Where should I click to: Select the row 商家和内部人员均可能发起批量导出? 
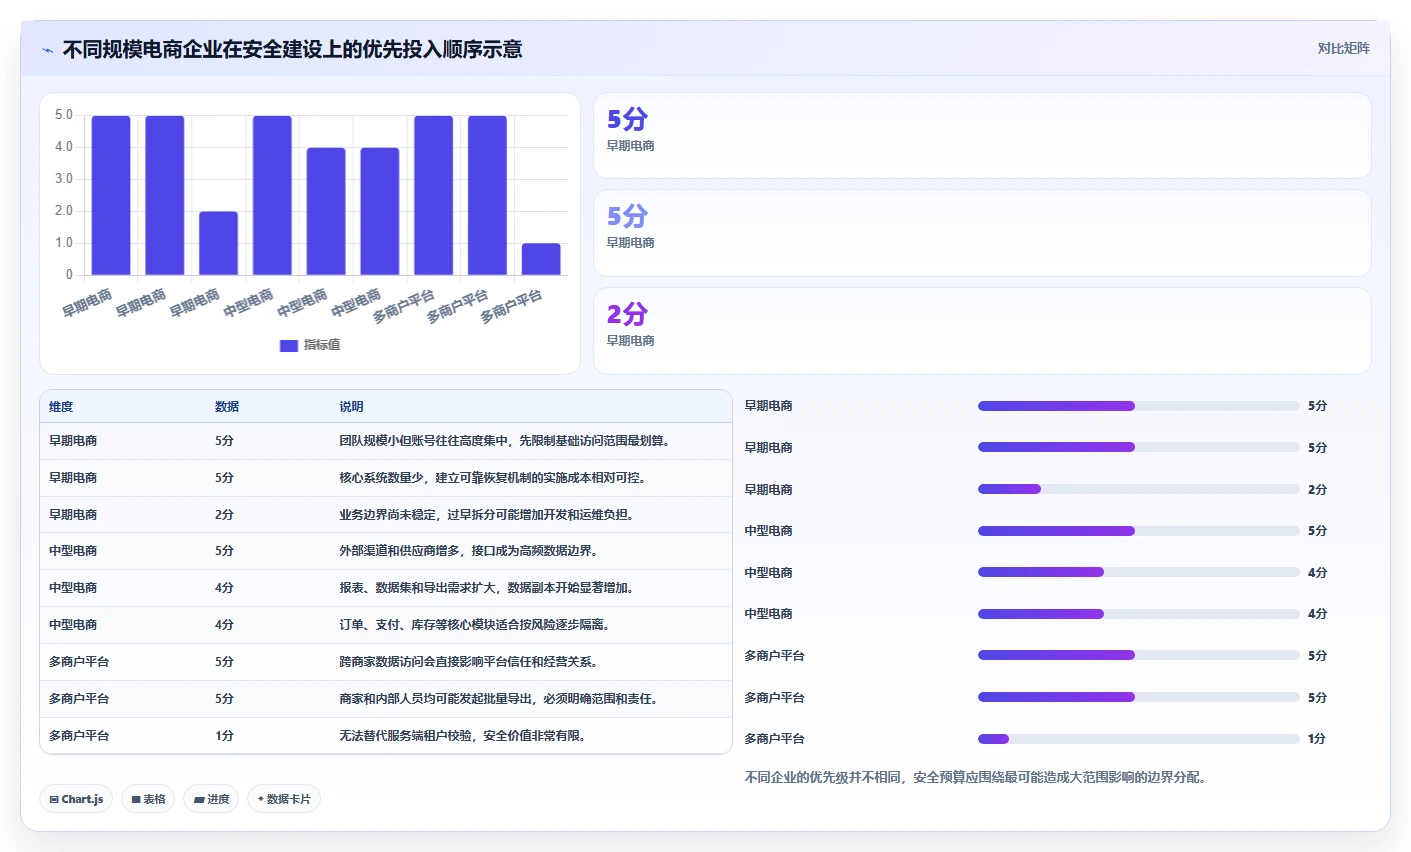386,699
